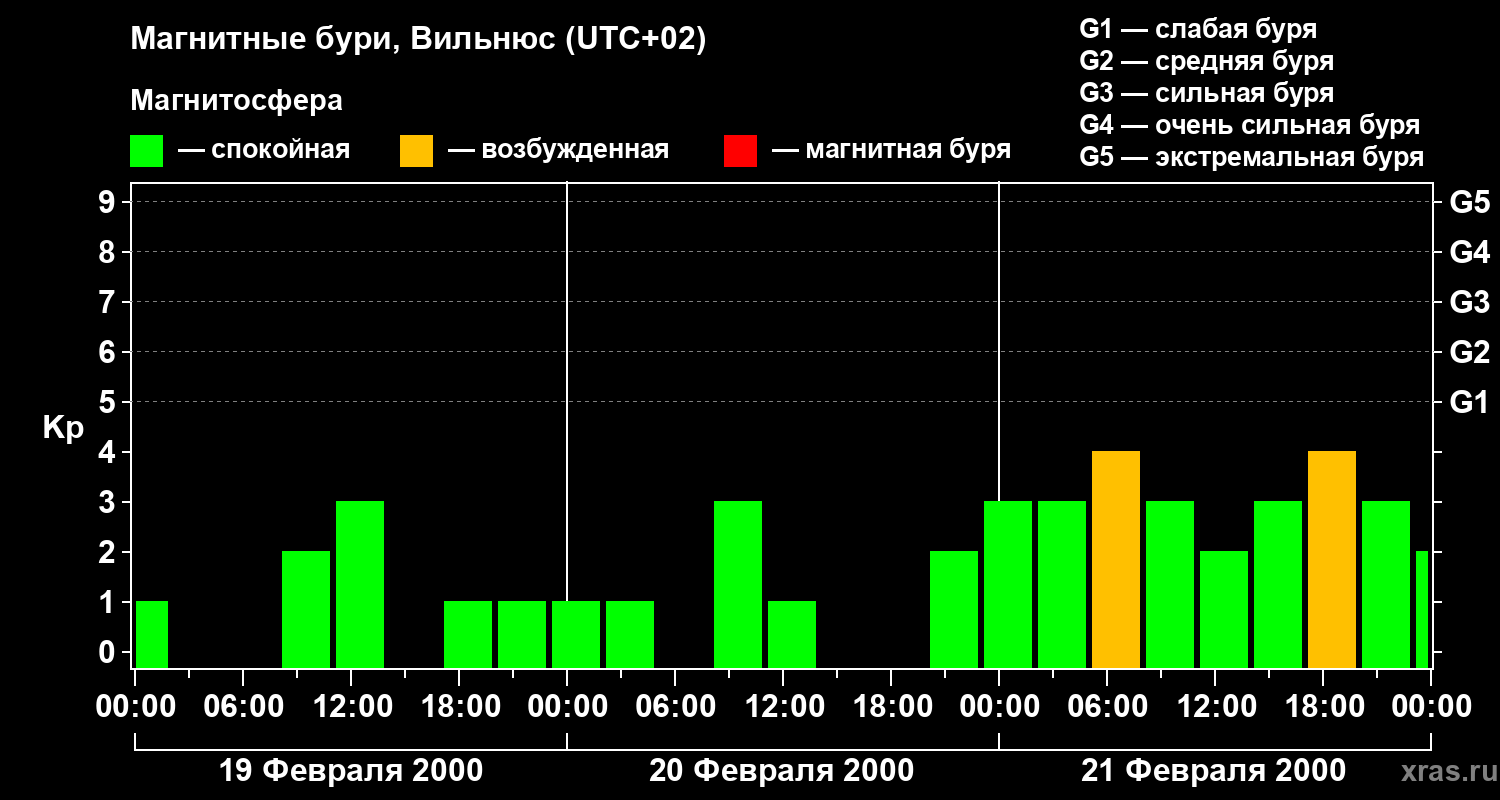Viewport: 1500px width, 800px height.
Task: Click the '06:00' time label under 20 February
Action: coord(675,707)
